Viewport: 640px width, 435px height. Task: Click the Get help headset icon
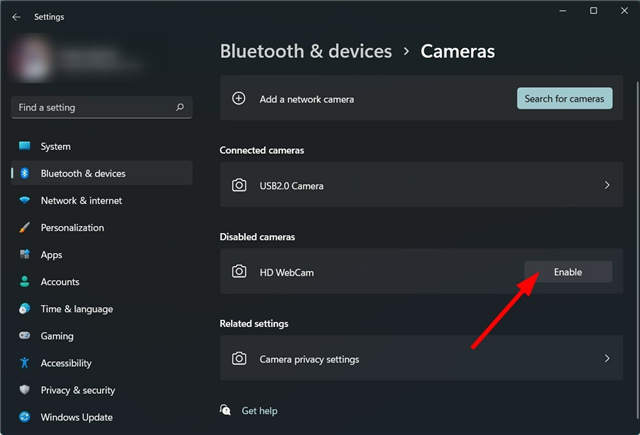pos(226,410)
